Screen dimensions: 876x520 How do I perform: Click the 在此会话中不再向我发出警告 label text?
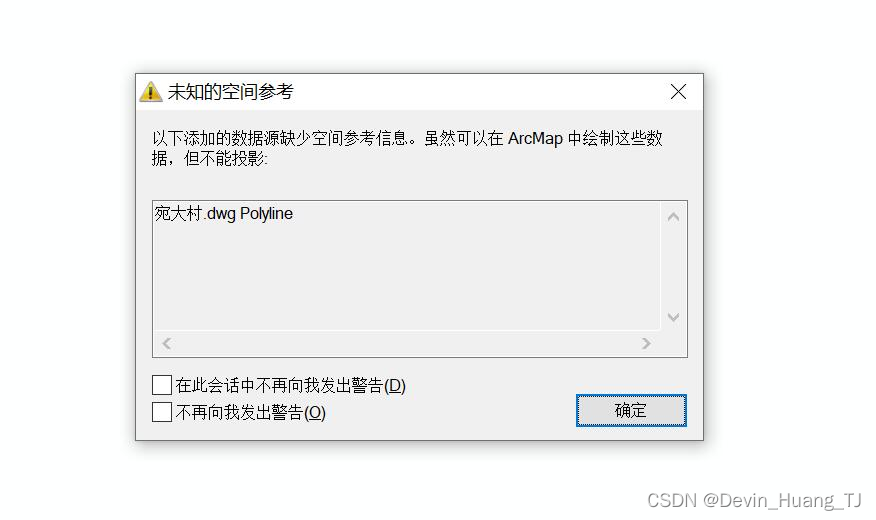(x=279, y=385)
